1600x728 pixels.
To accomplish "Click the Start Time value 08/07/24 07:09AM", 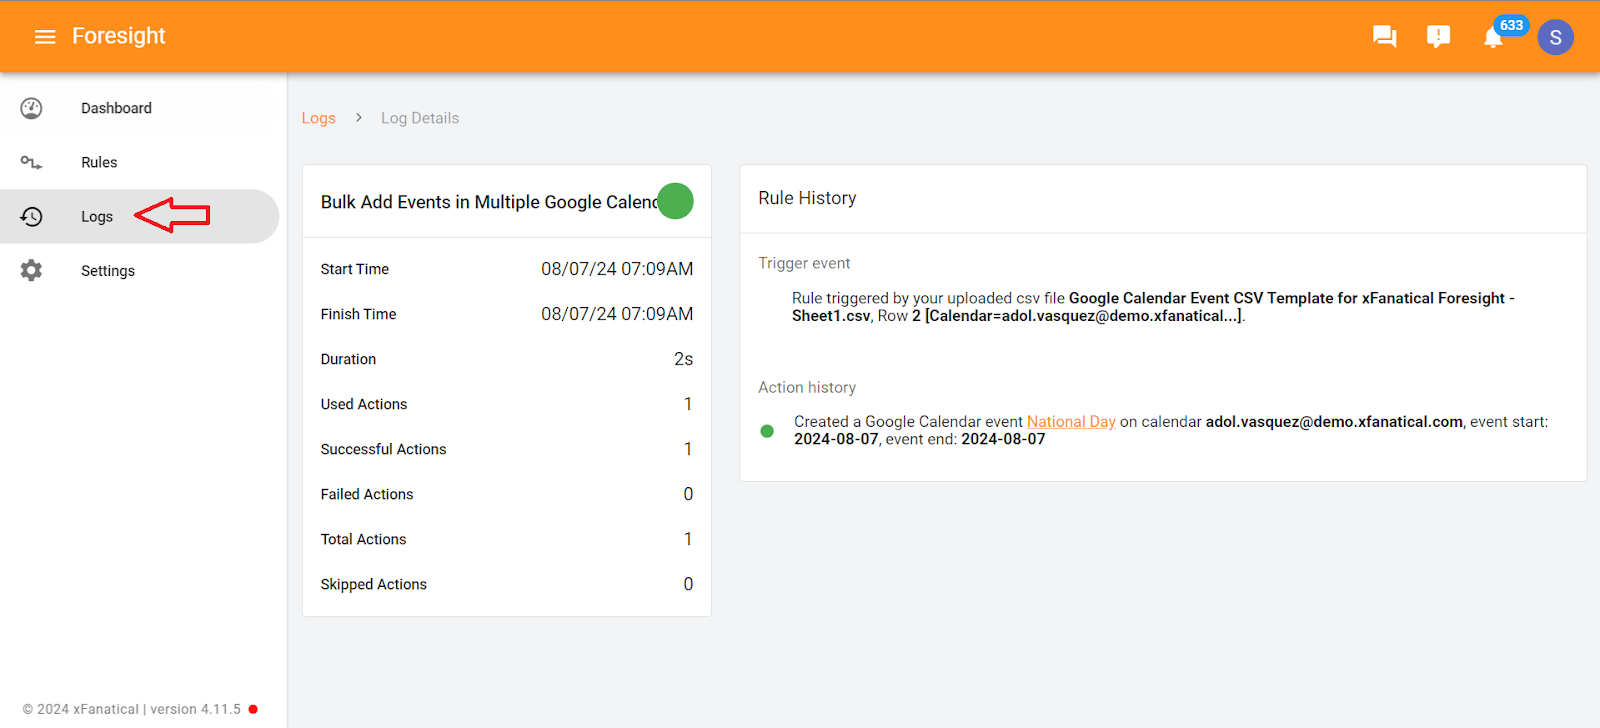I will click(x=617, y=269).
